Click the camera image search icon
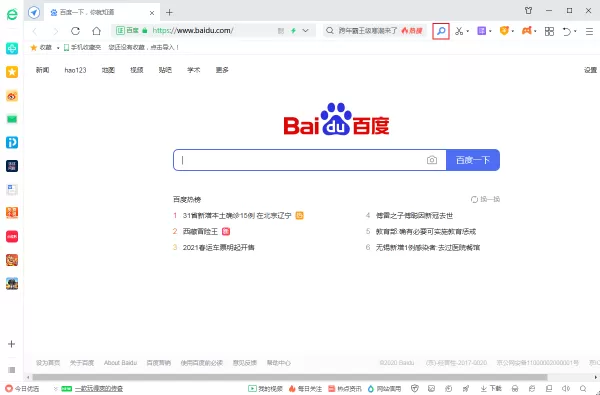 click(432, 160)
